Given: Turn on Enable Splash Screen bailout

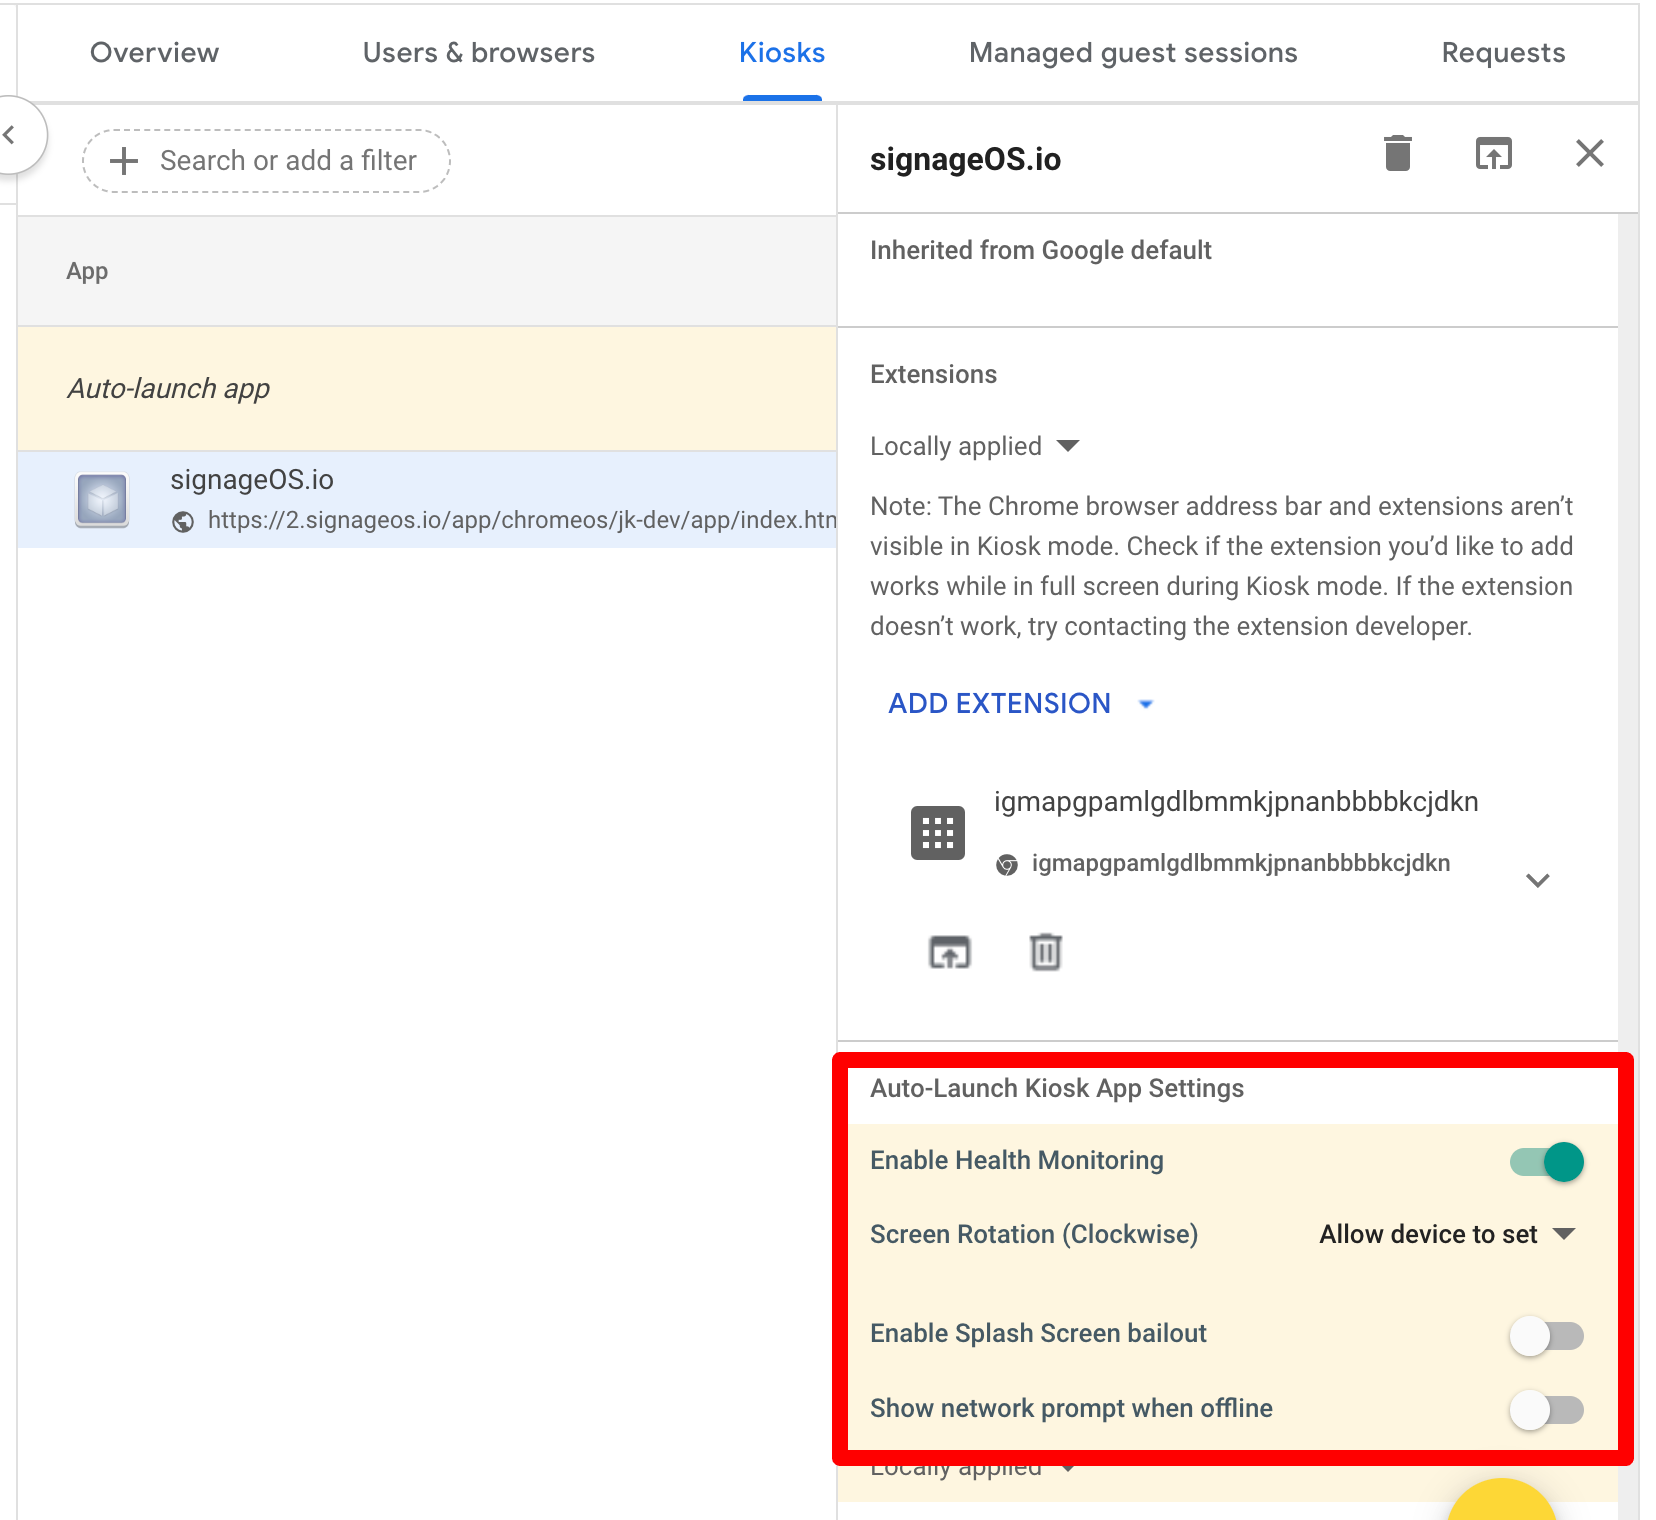Looking at the screenshot, I should click(x=1546, y=1335).
